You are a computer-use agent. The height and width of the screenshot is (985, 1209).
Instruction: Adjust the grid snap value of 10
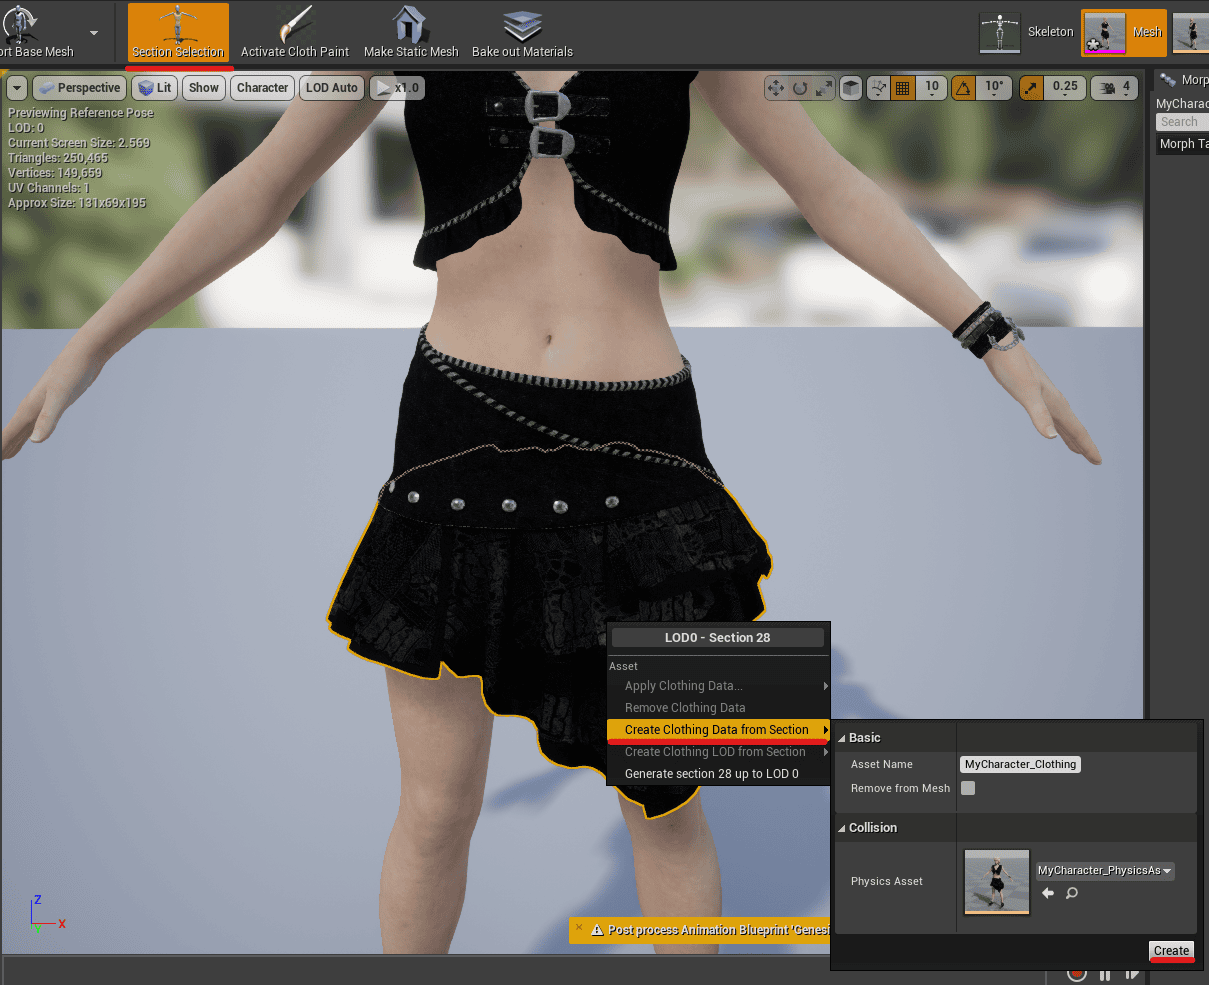click(x=931, y=88)
